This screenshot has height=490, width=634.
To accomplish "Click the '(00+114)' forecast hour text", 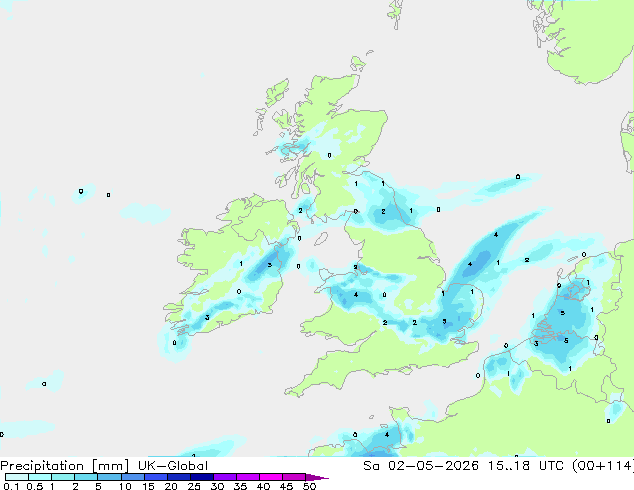I will point(603,465).
